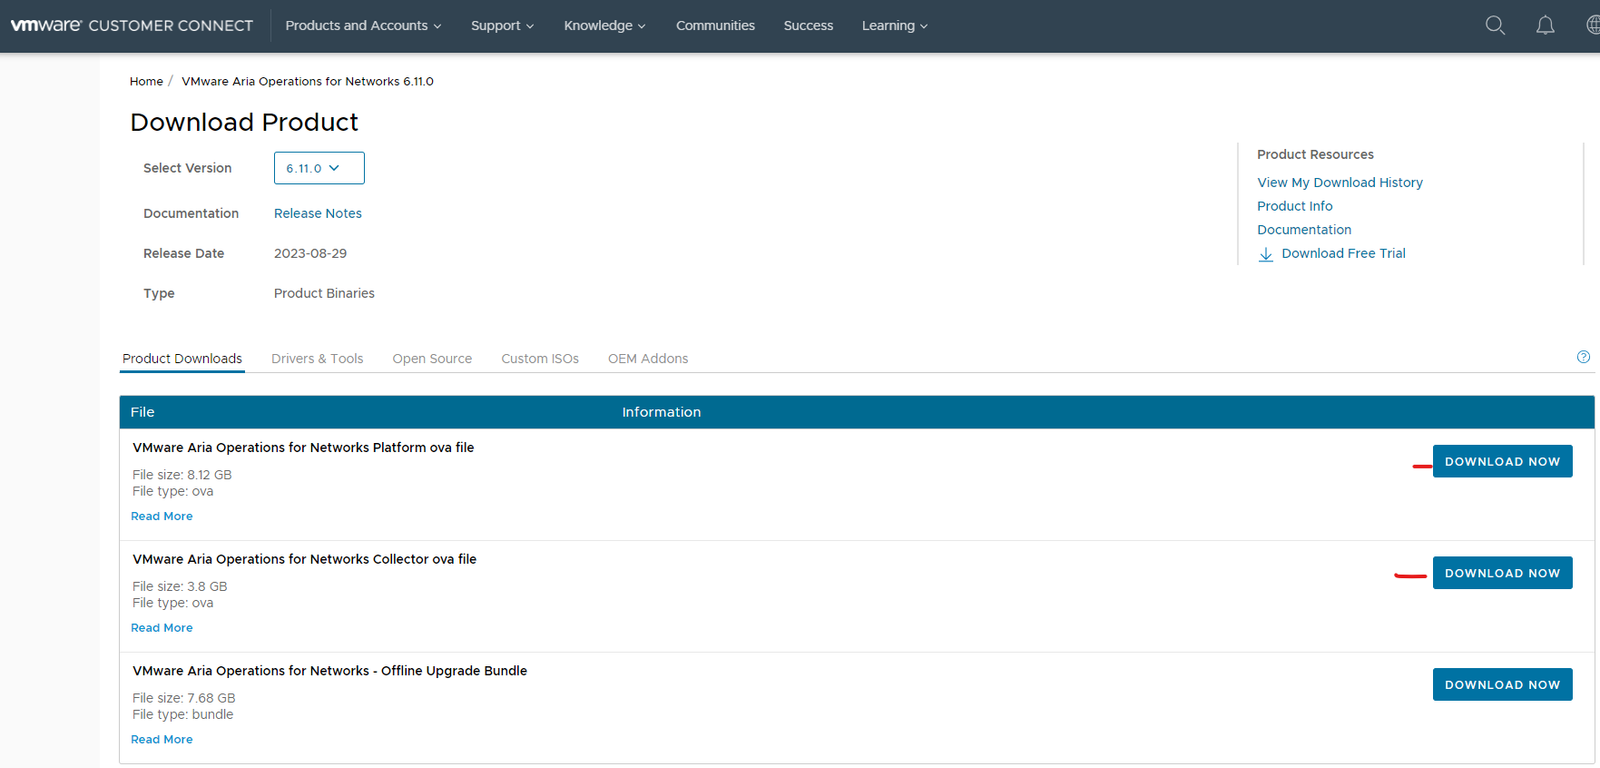Click the File column header
Screen dimensions: 1600x768
coord(143,412)
